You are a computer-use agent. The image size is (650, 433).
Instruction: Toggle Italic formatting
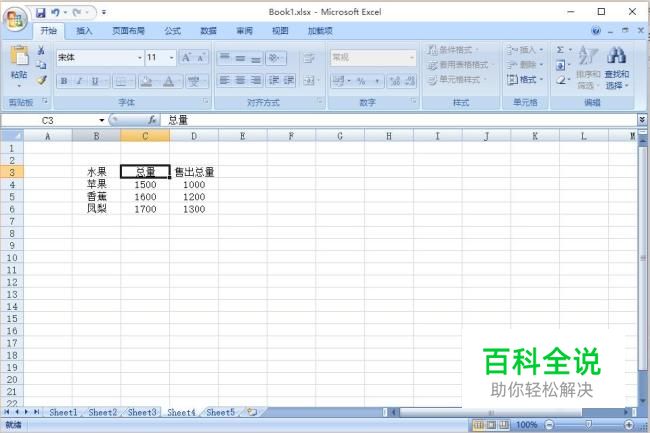(x=79, y=81)
